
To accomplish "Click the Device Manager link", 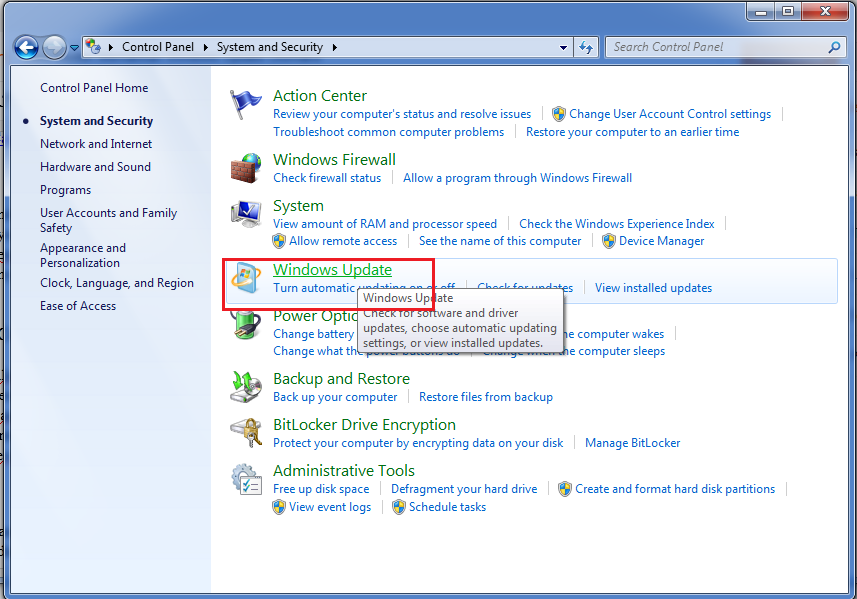I will [661, 241].
